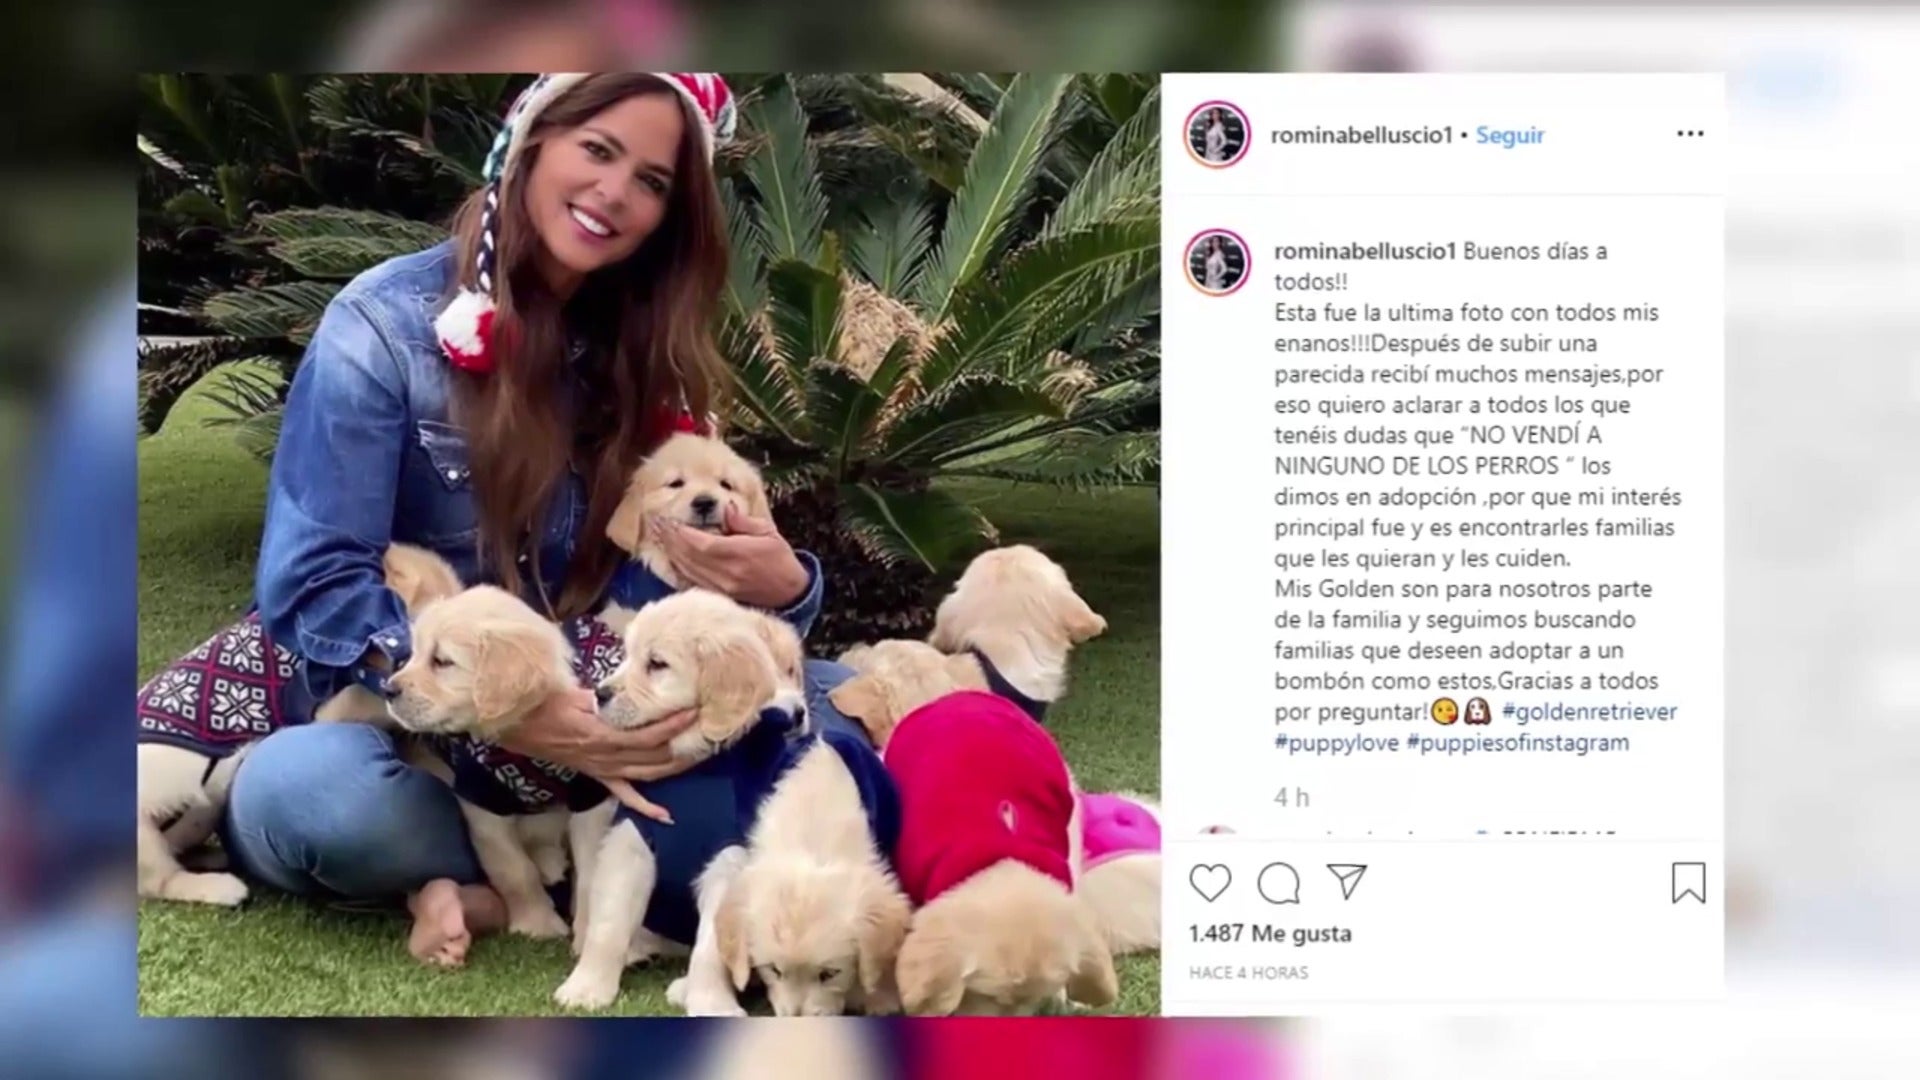Click the caption text starting Buenos días

(x=1477, y=496)
